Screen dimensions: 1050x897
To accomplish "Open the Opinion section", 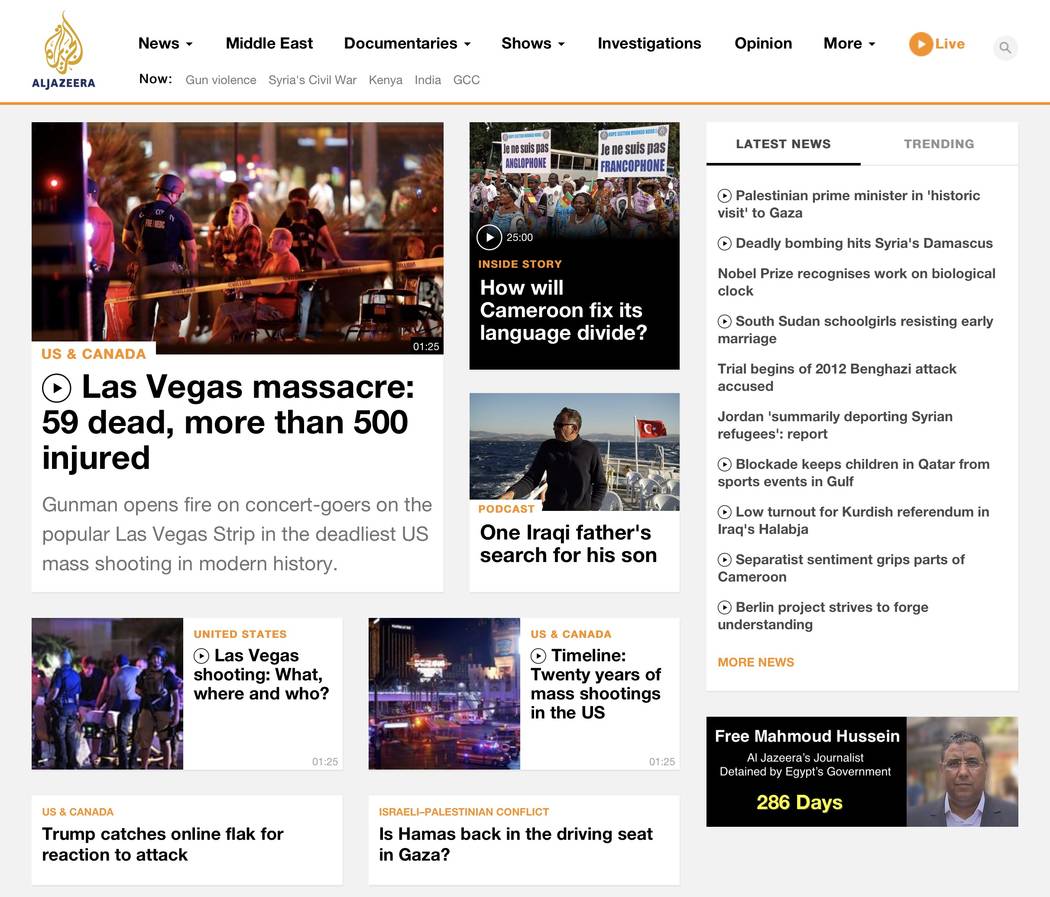I will click(x=763, y=44).
